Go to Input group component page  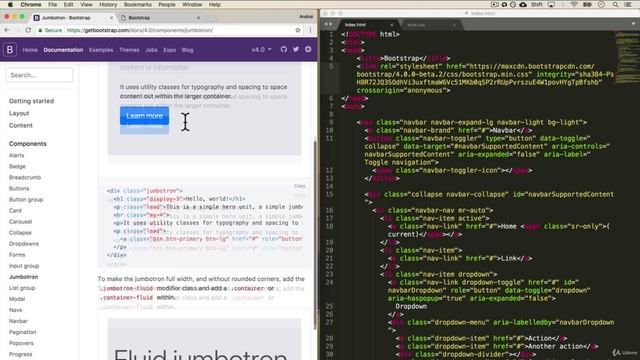24,265
